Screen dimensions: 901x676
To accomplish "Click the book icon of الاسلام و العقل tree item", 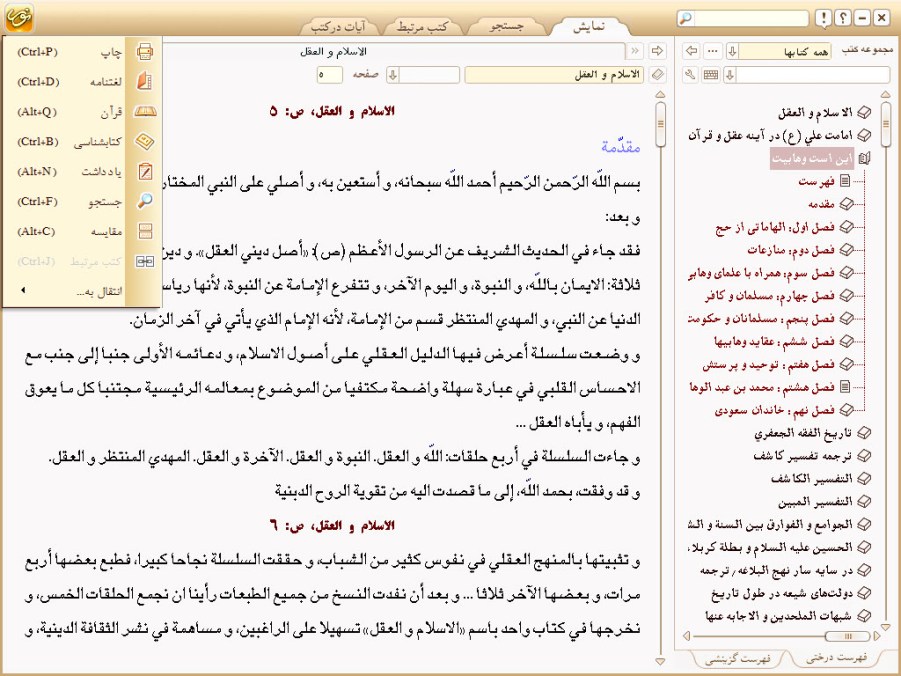I will coord(864,113).
